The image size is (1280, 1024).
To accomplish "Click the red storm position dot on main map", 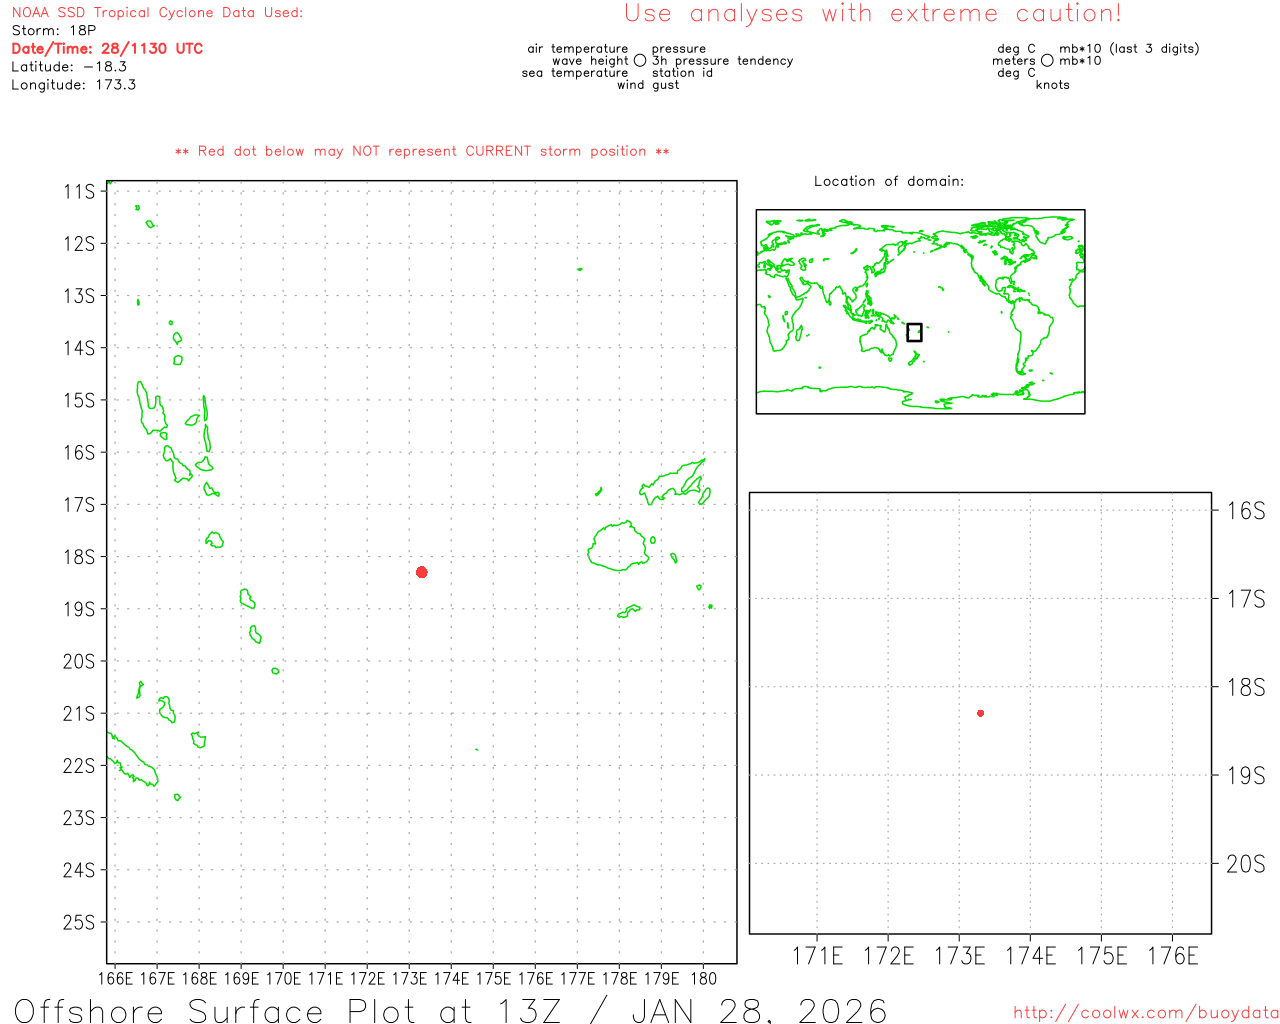I will click(x=422, y=572).
